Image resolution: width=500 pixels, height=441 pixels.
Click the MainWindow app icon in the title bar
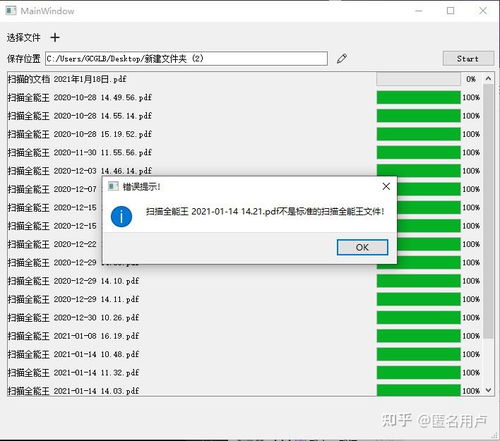11,11
